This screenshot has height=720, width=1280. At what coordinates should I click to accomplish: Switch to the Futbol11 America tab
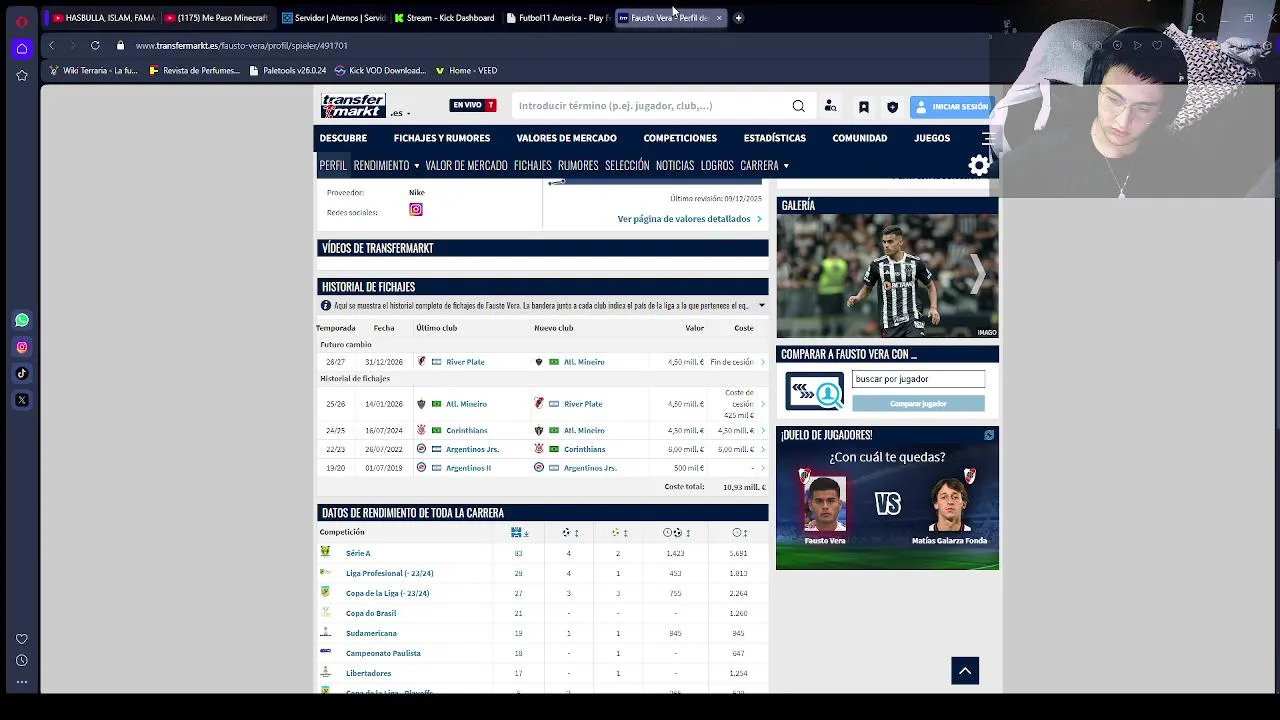pyautogui.click(x=559, y=18)
